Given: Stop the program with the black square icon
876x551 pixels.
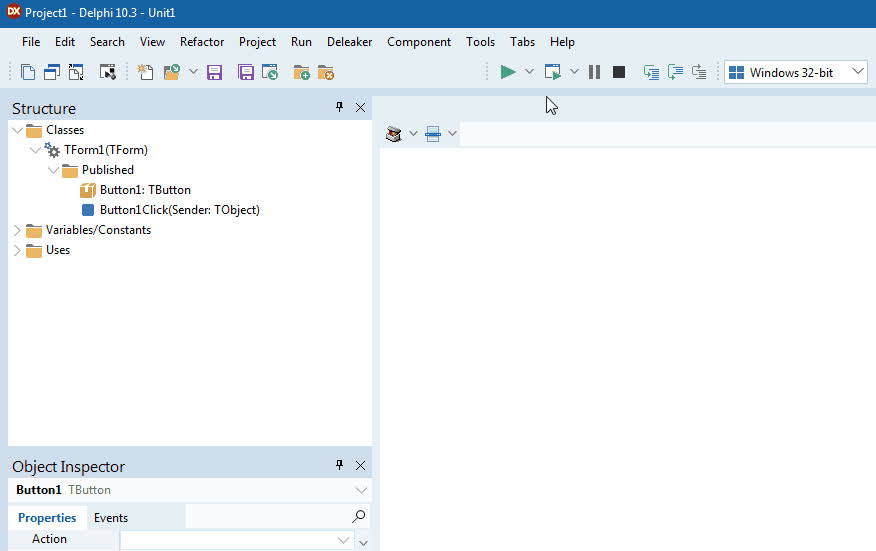Looking at the screenshot, I should tap(619, 72).
